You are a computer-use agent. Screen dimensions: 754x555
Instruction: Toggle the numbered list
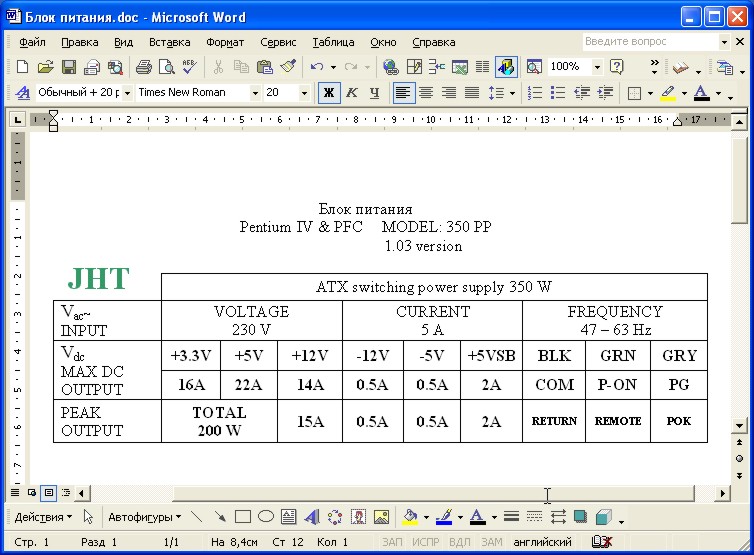pyautogui.click(x=535, y=92)
